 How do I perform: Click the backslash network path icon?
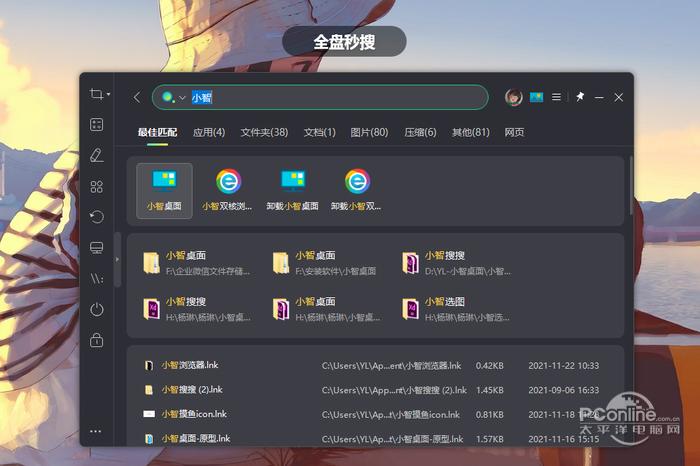(x=96, y=279)
